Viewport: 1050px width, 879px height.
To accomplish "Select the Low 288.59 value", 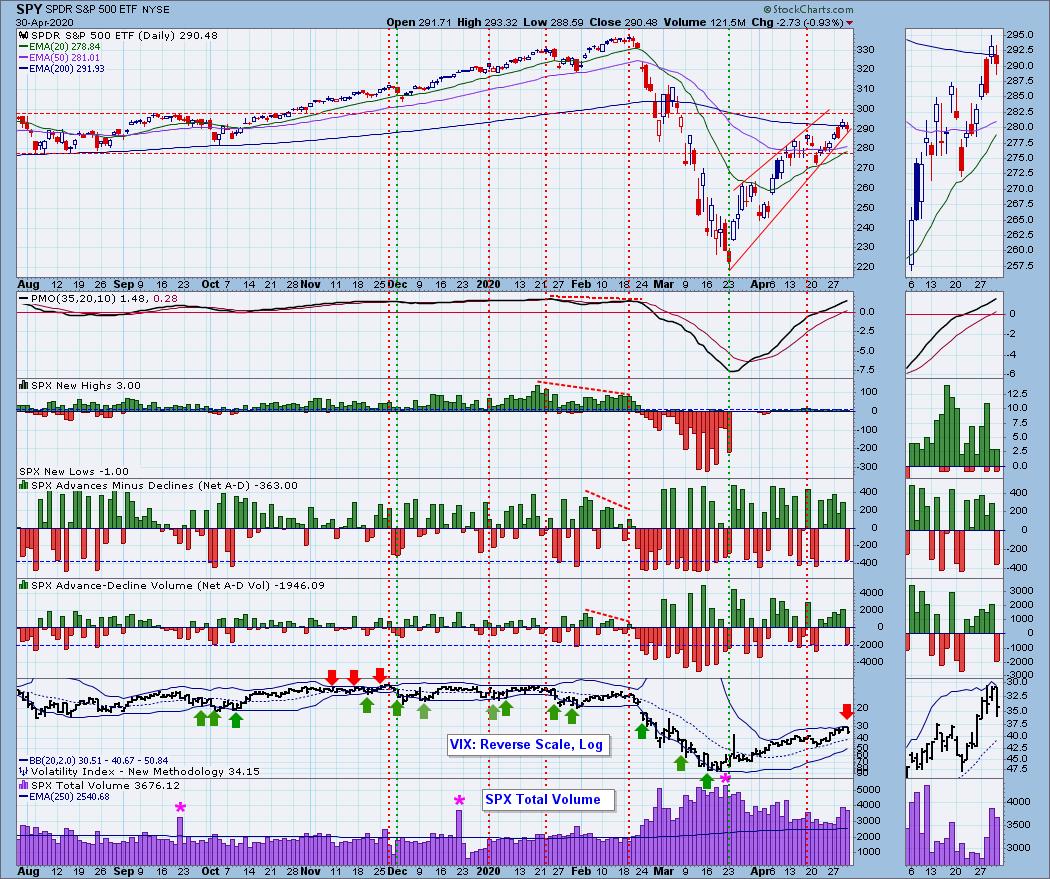I will click(x=554, y=22).
